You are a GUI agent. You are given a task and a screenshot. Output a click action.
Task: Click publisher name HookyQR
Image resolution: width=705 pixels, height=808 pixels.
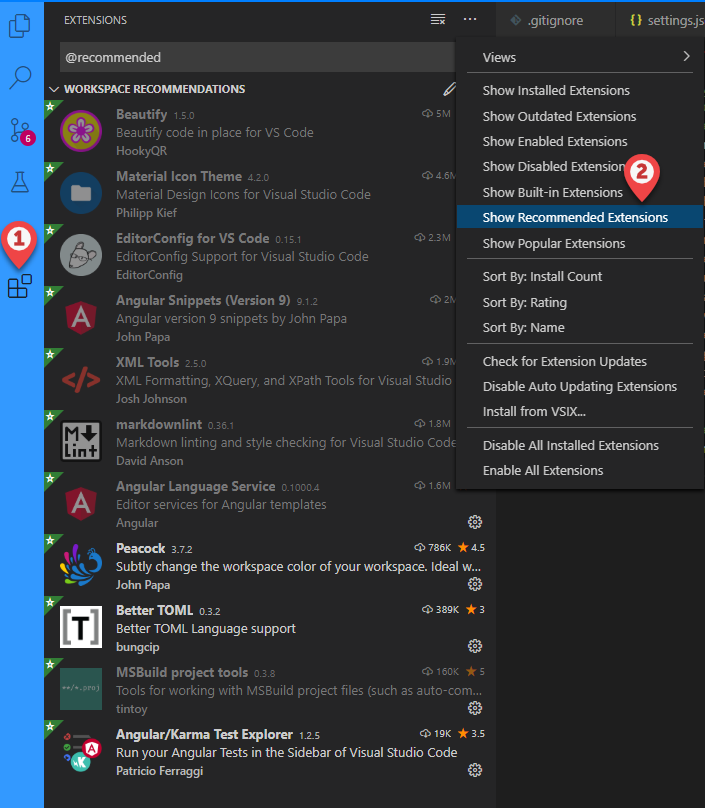point(141,151)
